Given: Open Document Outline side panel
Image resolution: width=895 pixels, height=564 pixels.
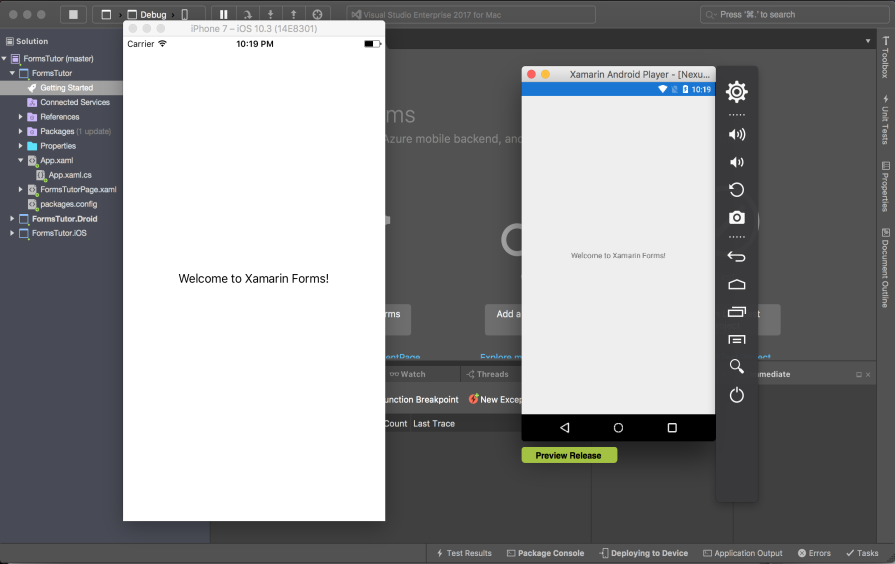Looking at the screenshot, I should click(x=885, y=268).
